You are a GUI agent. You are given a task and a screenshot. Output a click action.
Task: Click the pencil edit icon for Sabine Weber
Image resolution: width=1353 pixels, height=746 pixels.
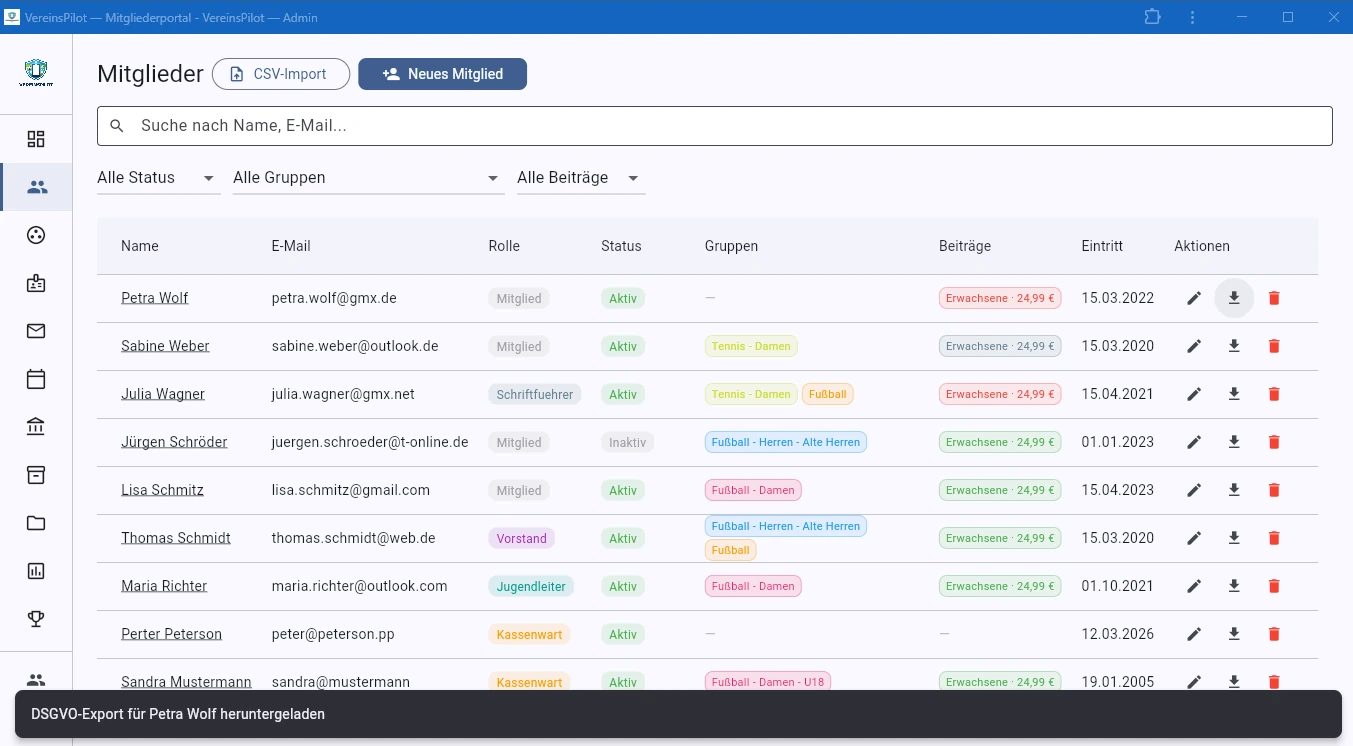(1194, 346)
